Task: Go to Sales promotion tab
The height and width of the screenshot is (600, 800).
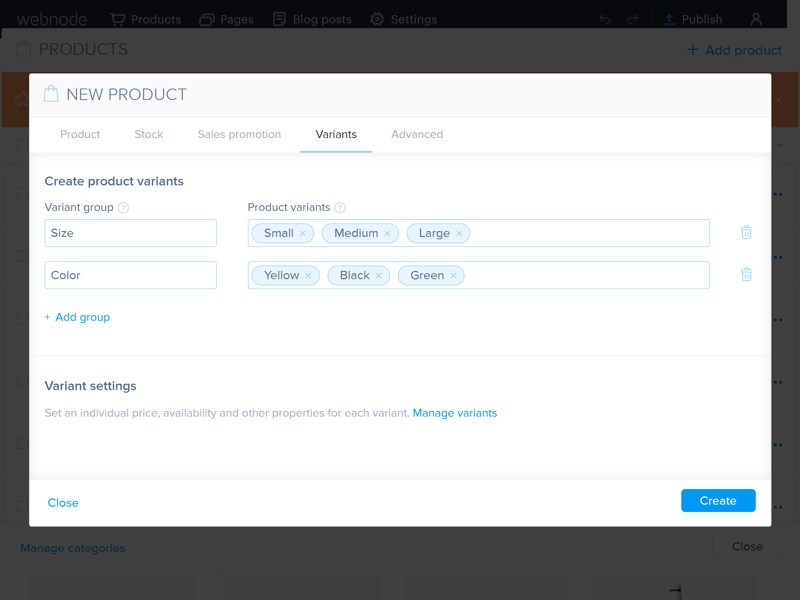Action: coord(239,134)
